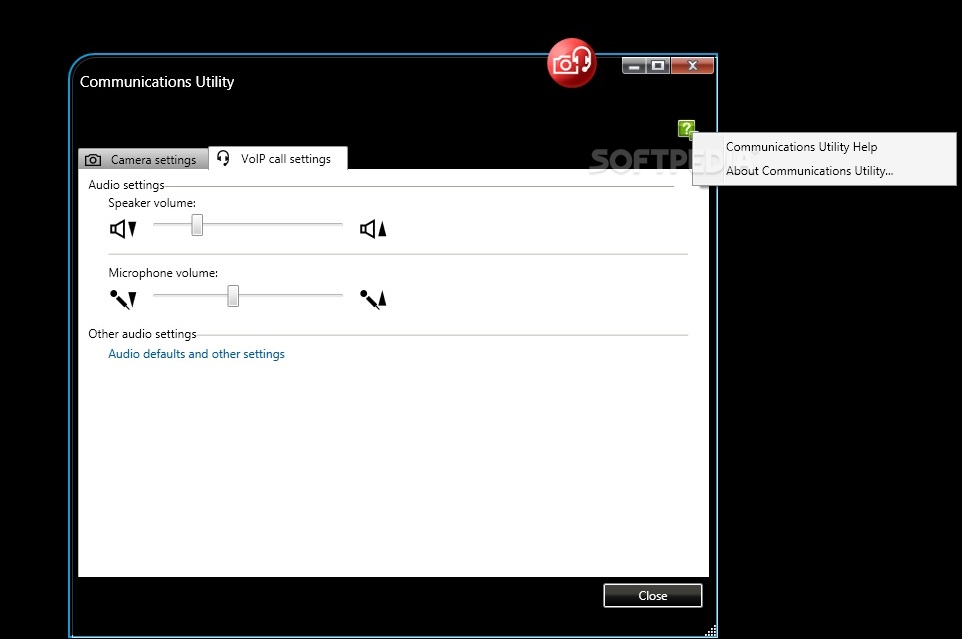The width and height of the screenshot is (962, 639).
Task: Close the window with the red X button
Action: click(x=693, y=66)
